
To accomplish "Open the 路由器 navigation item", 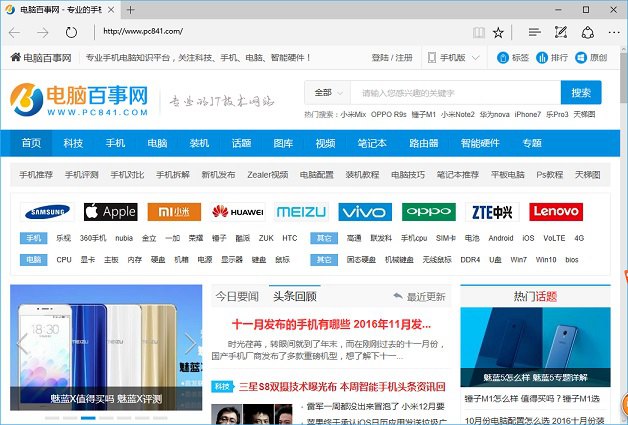I will point(424,143).
